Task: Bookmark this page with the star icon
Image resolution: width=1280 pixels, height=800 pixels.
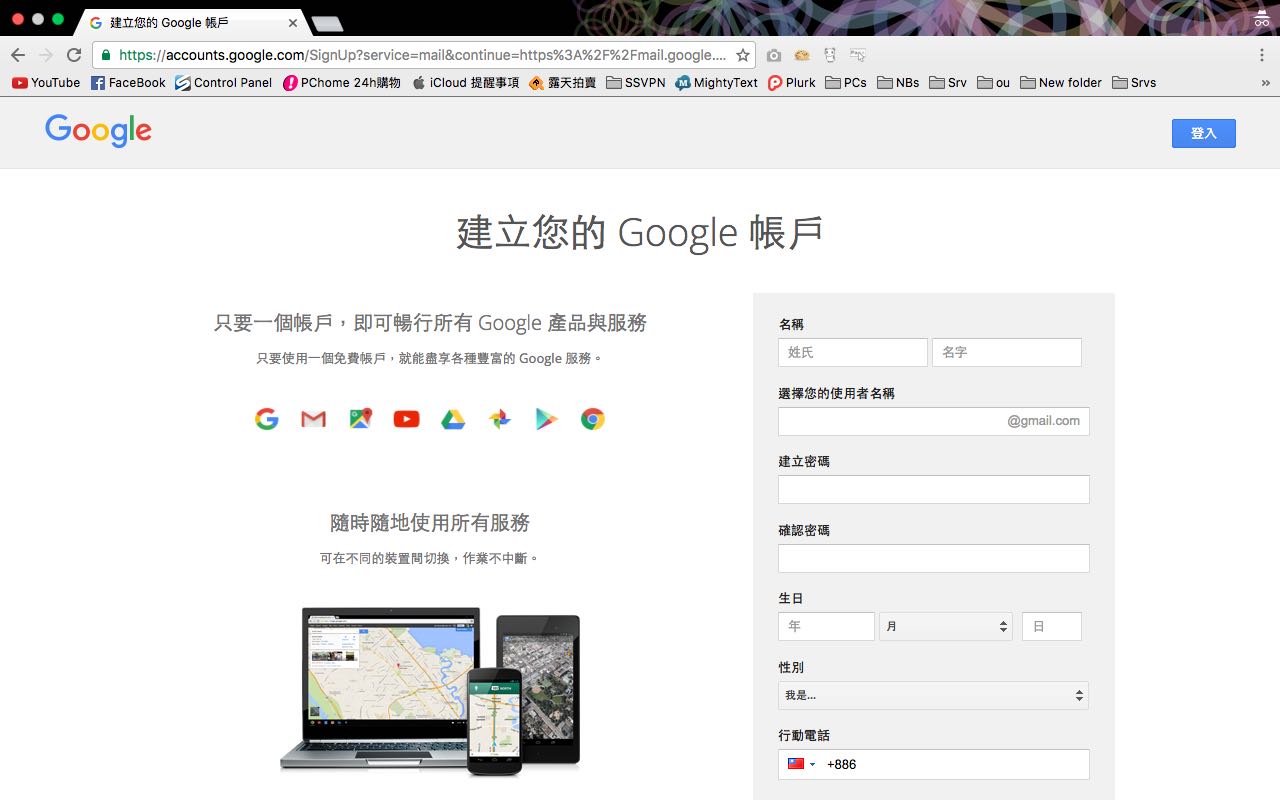Action: coord(742,56)
